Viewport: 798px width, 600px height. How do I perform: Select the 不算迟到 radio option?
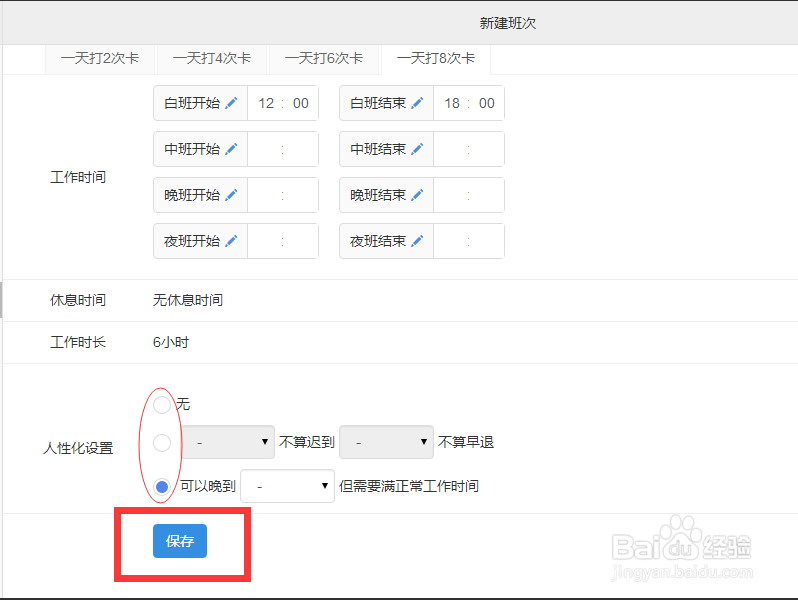pyautogui.click(x=162, y=443)
